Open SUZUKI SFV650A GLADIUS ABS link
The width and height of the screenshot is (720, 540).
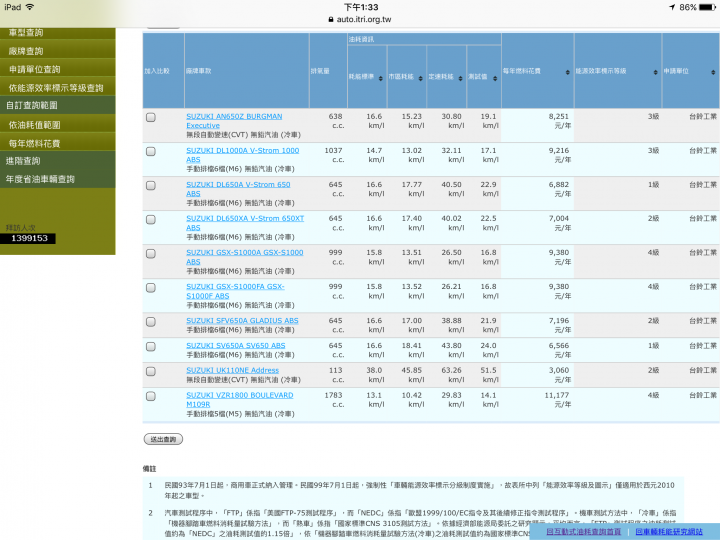(x=242, y=321)
